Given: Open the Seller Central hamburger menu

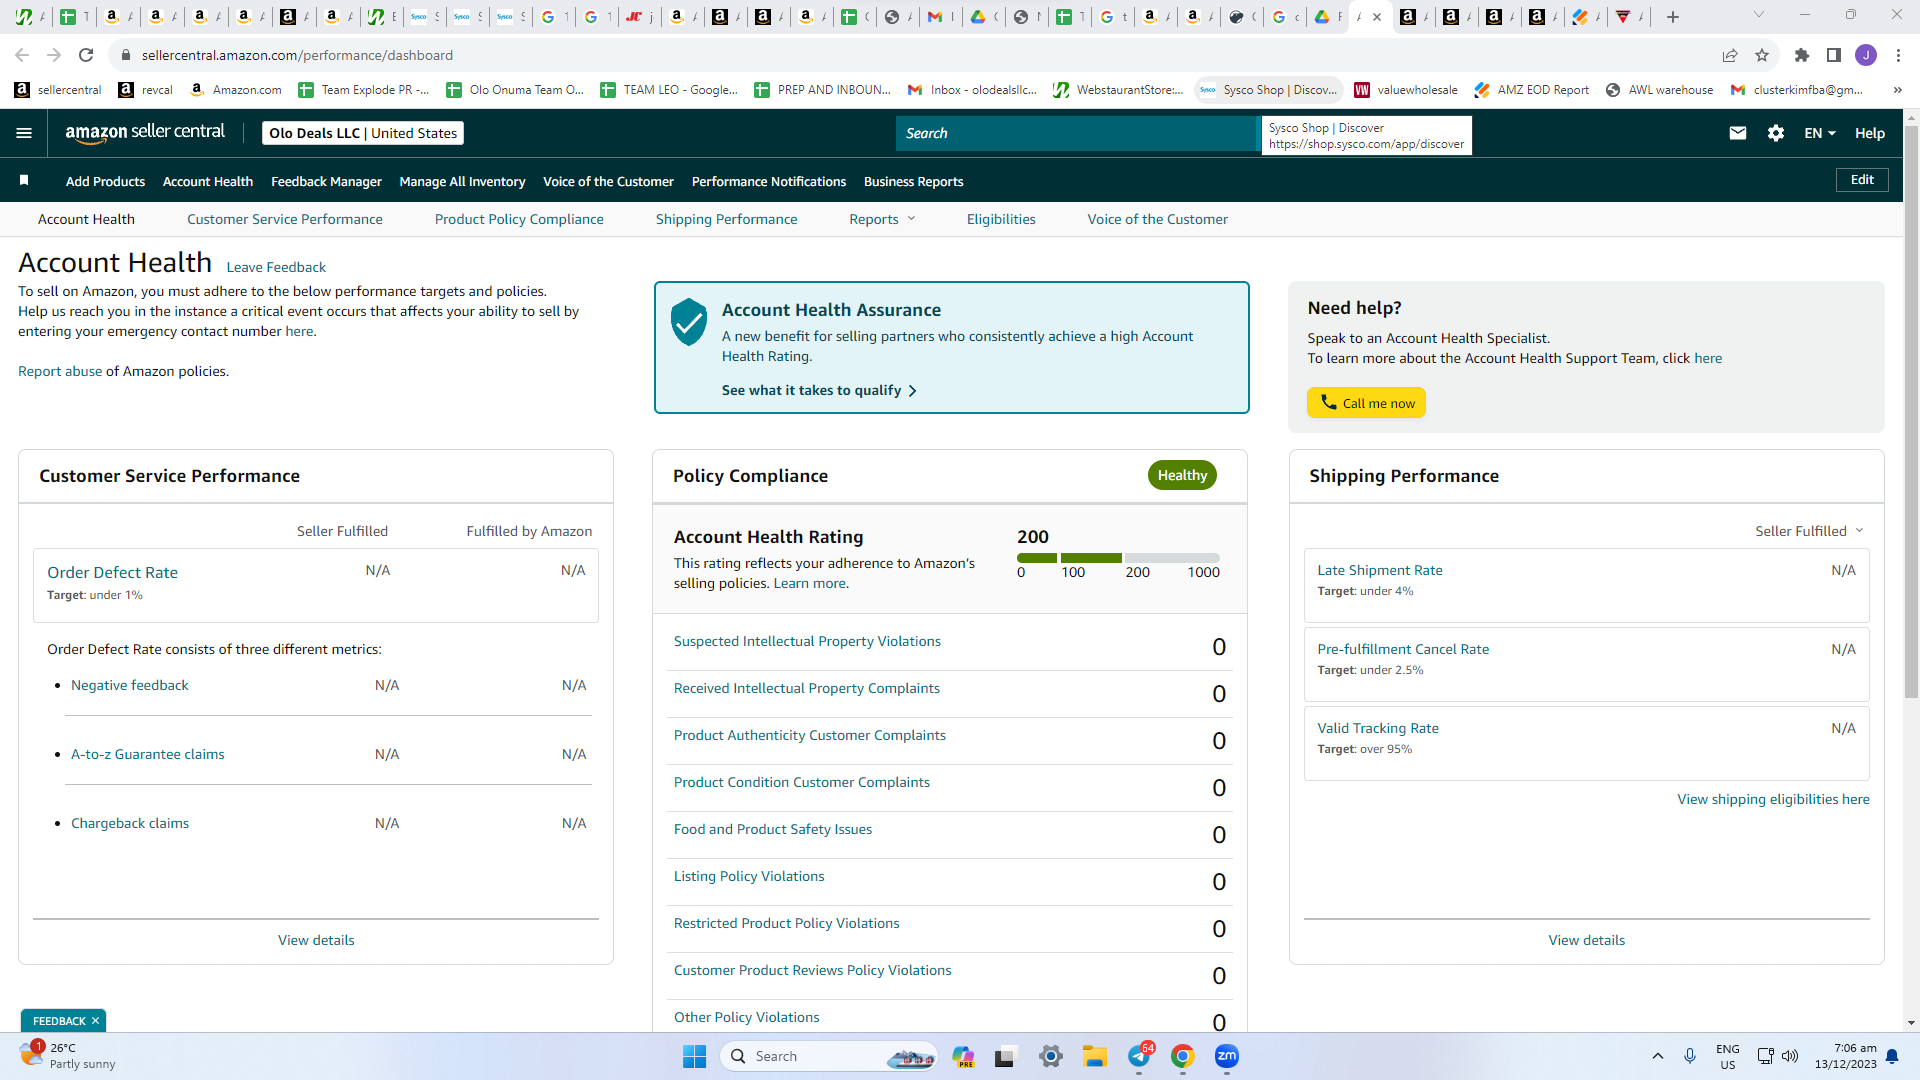Looking at the screenshot, I should point(24,133).
